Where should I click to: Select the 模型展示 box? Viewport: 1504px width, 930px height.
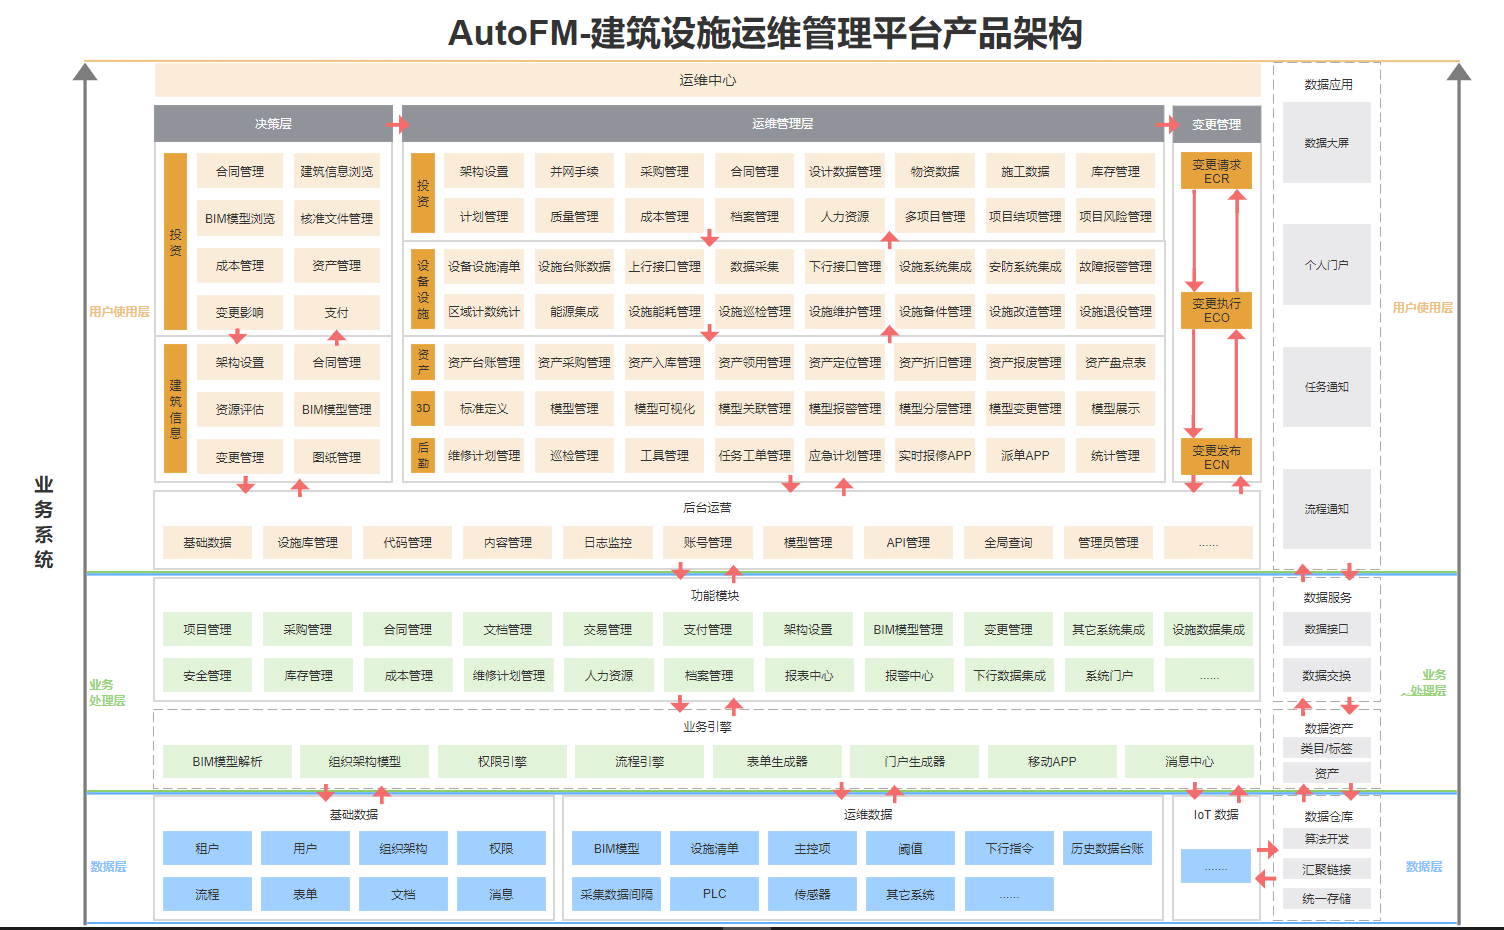[x=1115, y=408]
